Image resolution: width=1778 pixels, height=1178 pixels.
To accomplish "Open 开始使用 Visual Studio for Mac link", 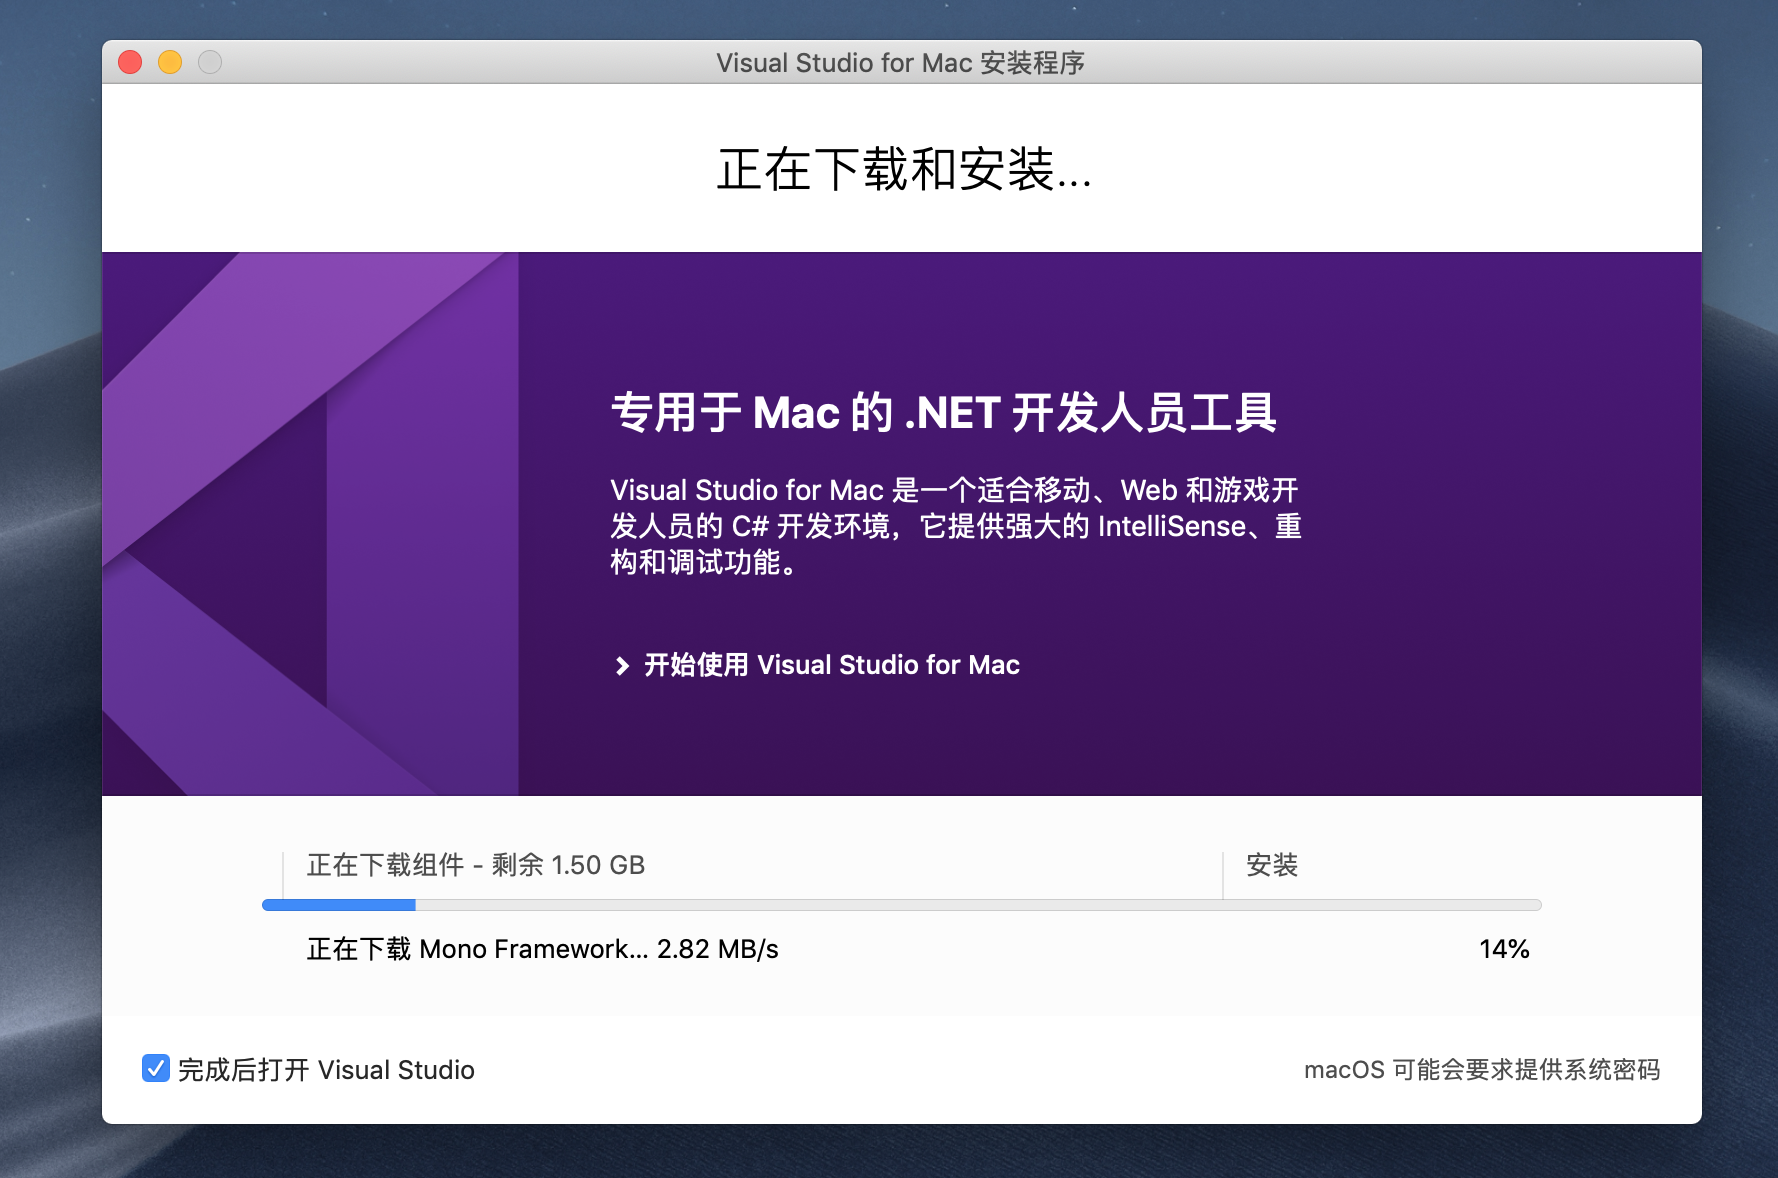I will coord(831,665).
